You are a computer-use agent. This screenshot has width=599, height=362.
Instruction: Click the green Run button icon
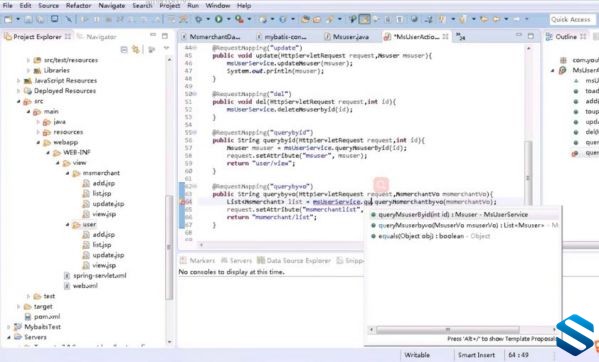point(219,19)
